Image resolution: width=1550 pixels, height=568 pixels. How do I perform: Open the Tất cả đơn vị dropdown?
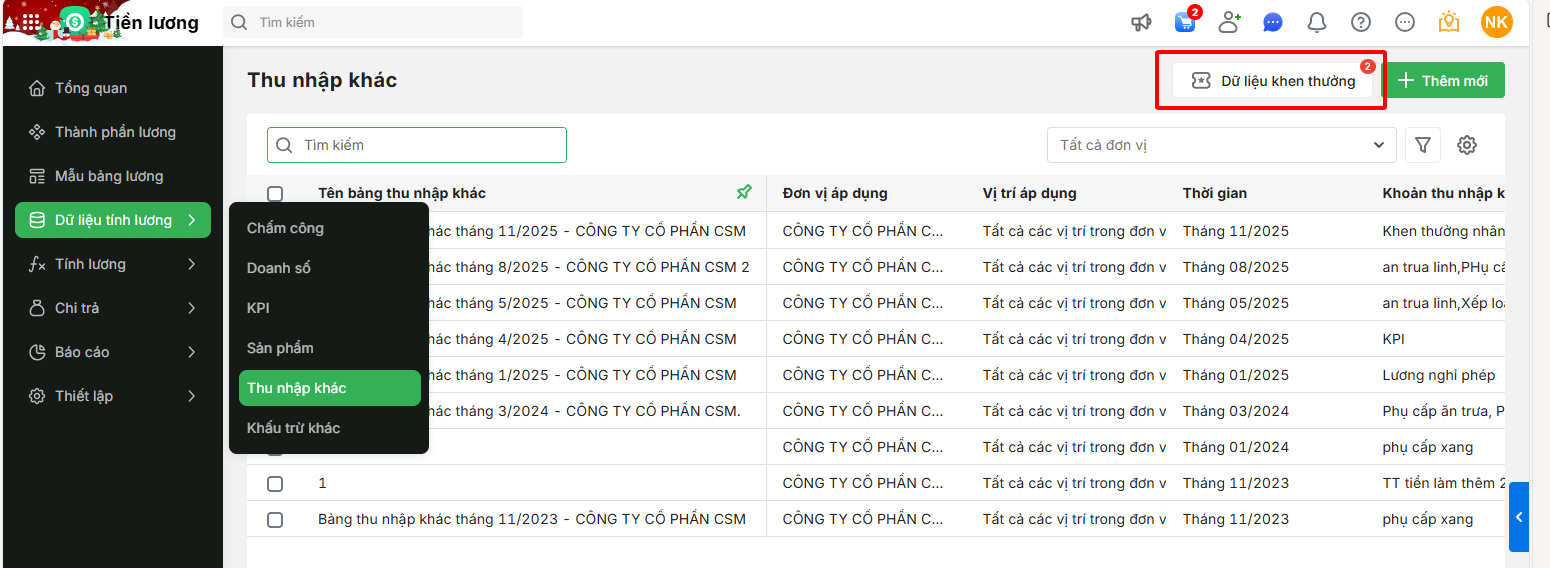pyautogui.click(x=1221, y=145)
